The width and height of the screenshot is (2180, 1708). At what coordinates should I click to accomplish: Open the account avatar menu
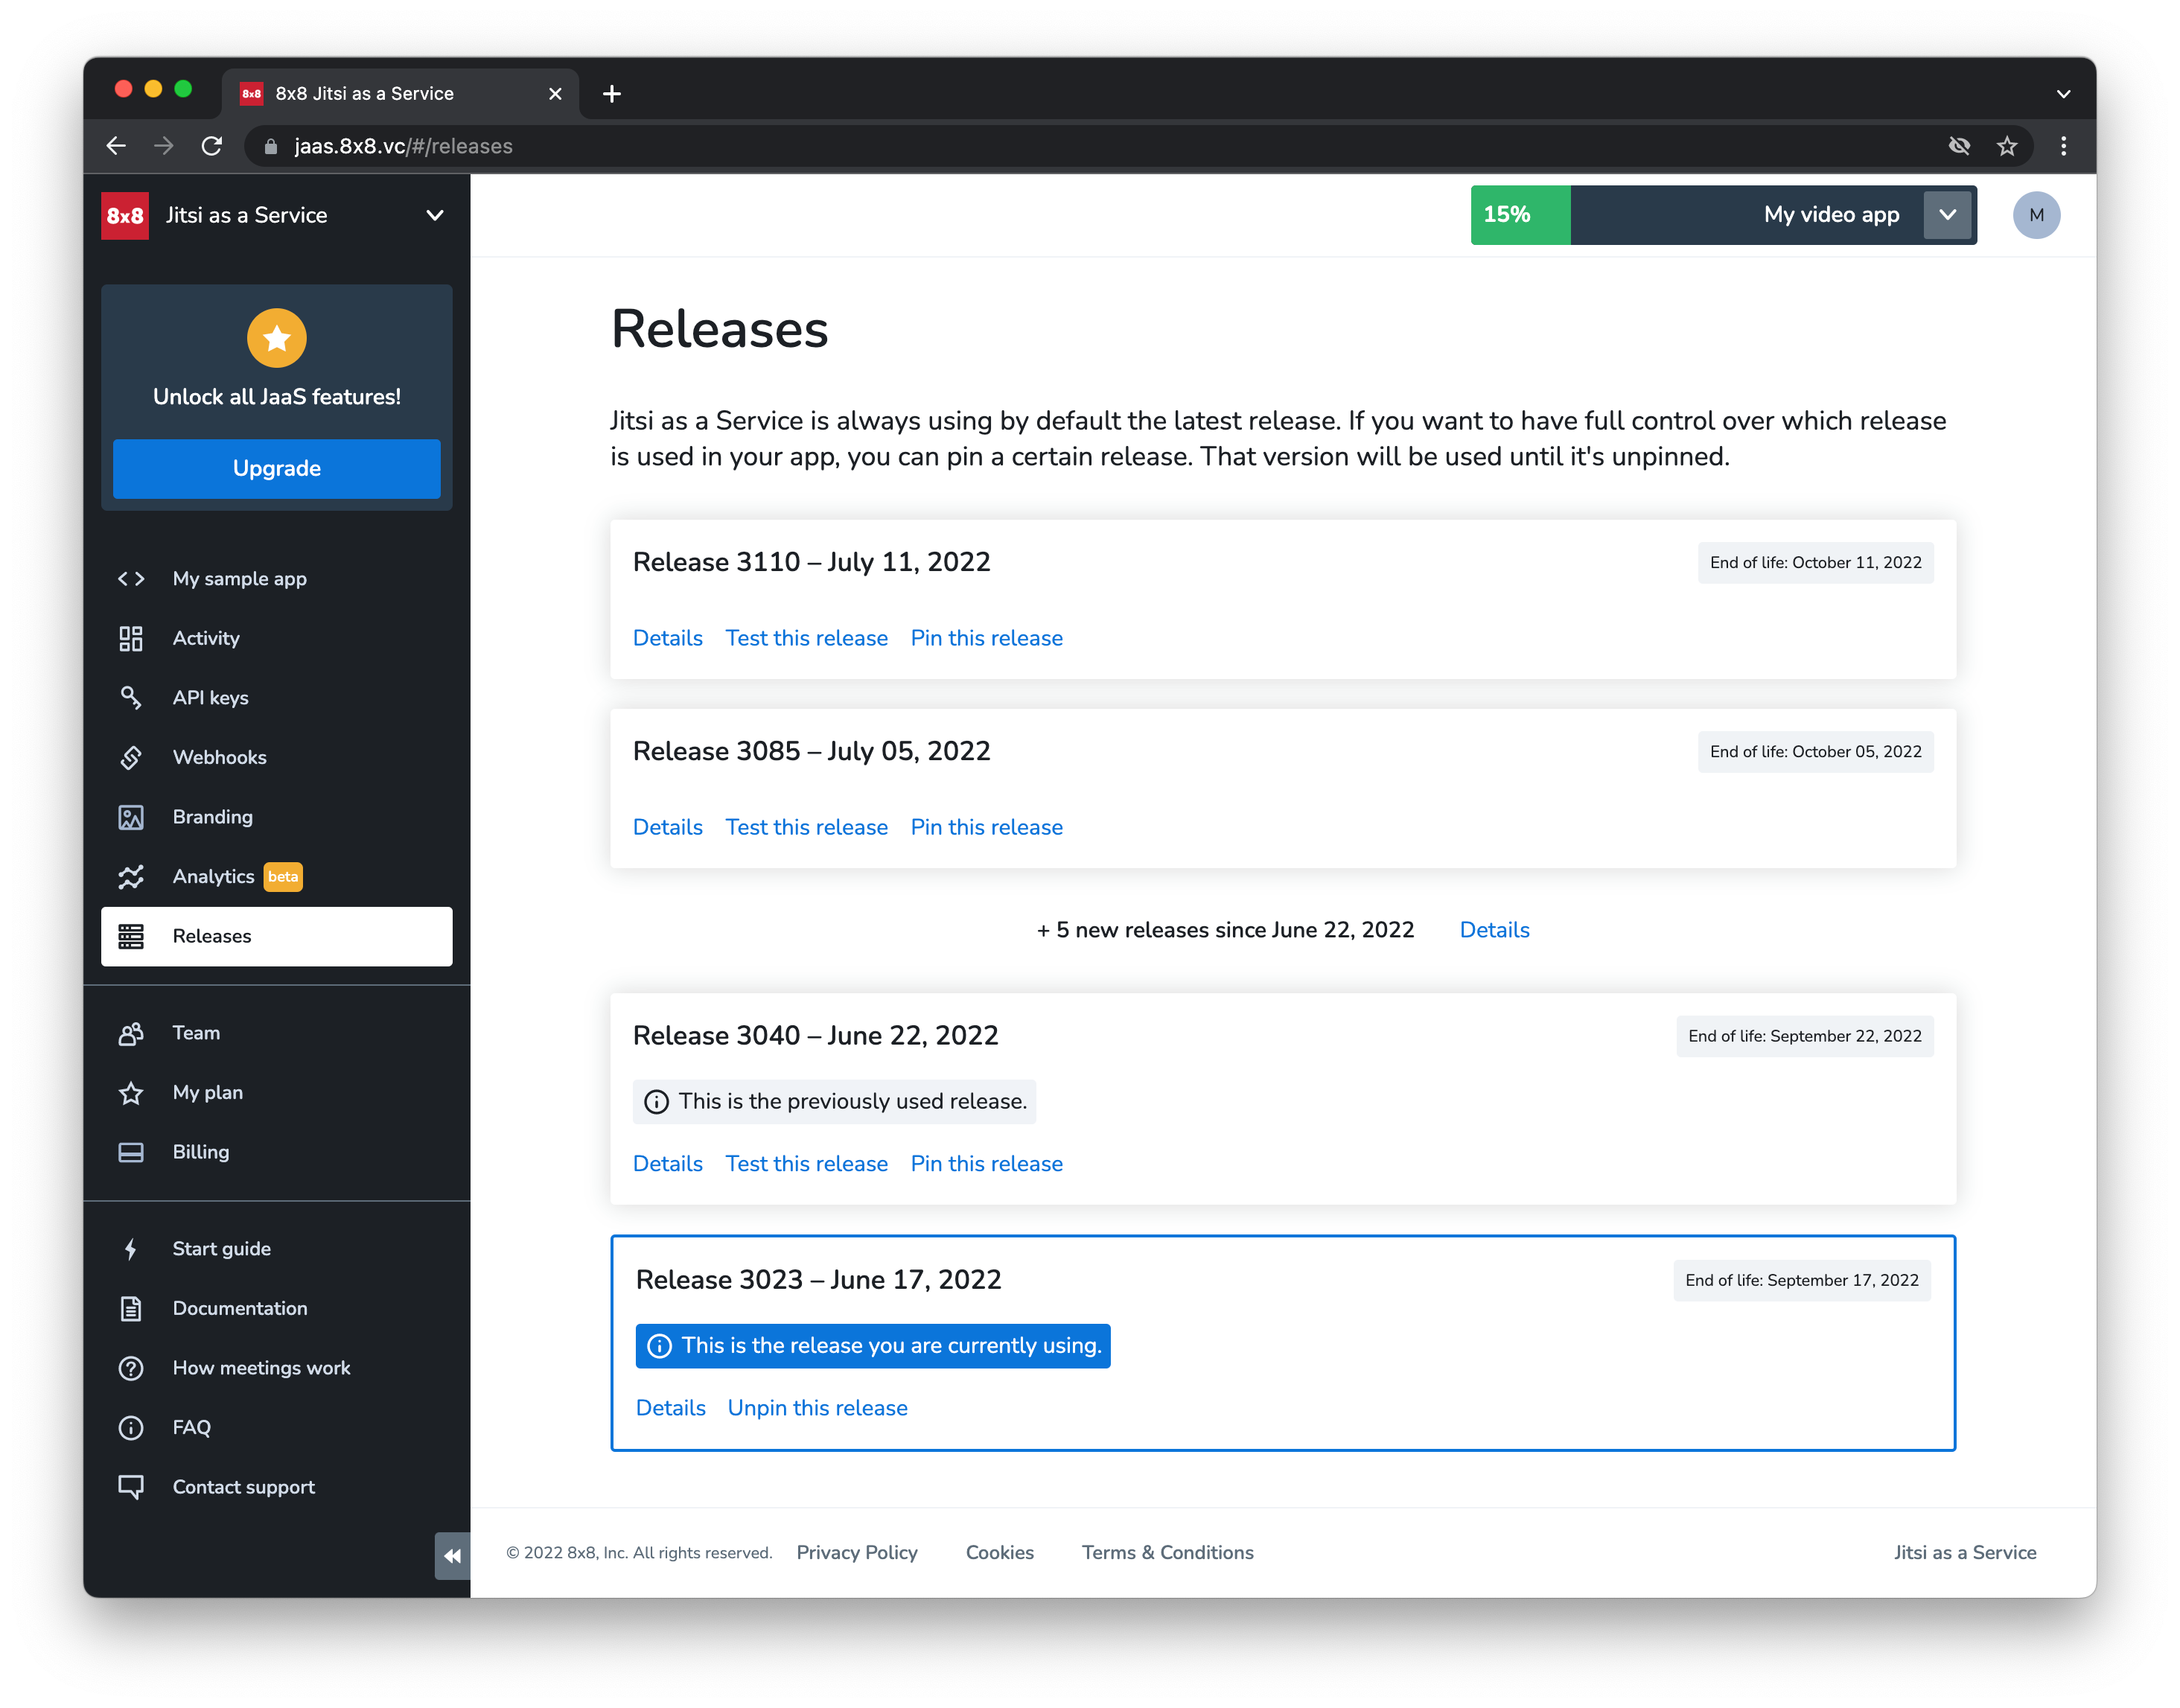[2037, 214]
